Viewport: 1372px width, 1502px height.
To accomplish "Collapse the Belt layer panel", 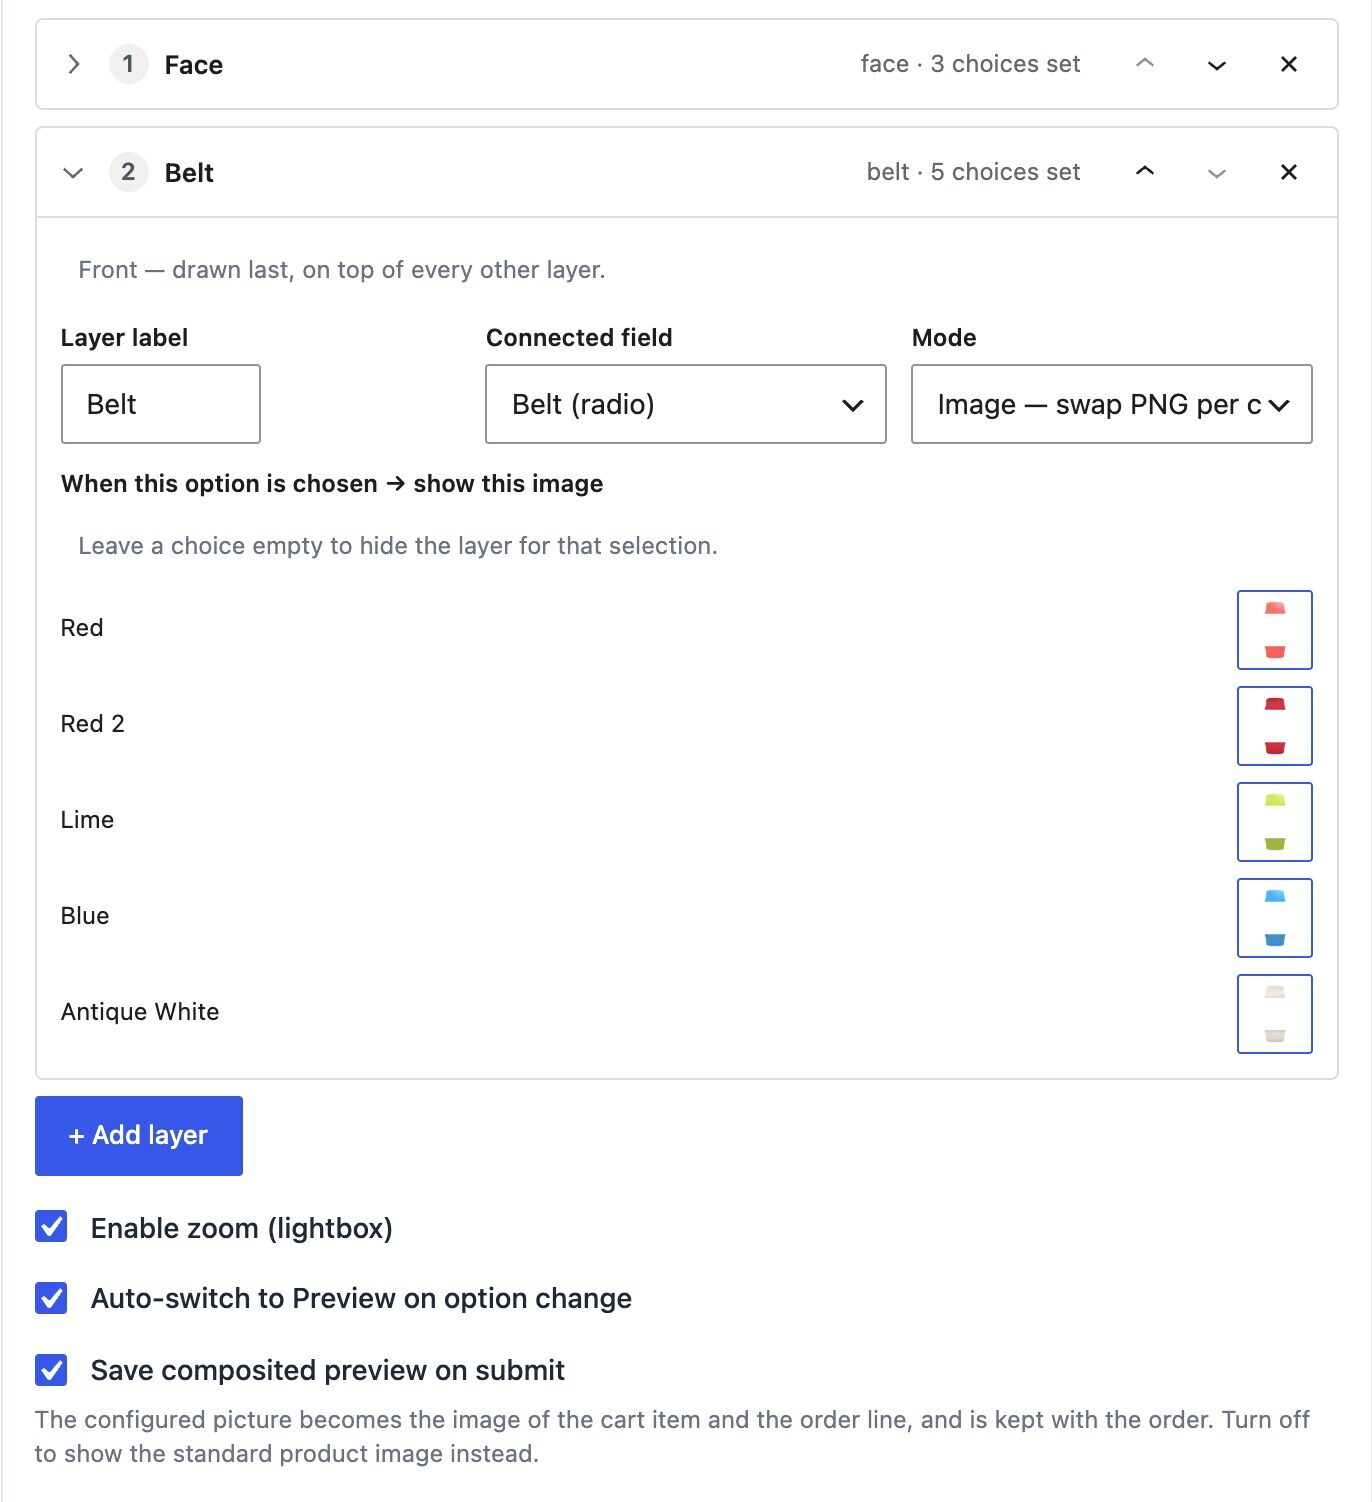I will [x=73, y=172].
